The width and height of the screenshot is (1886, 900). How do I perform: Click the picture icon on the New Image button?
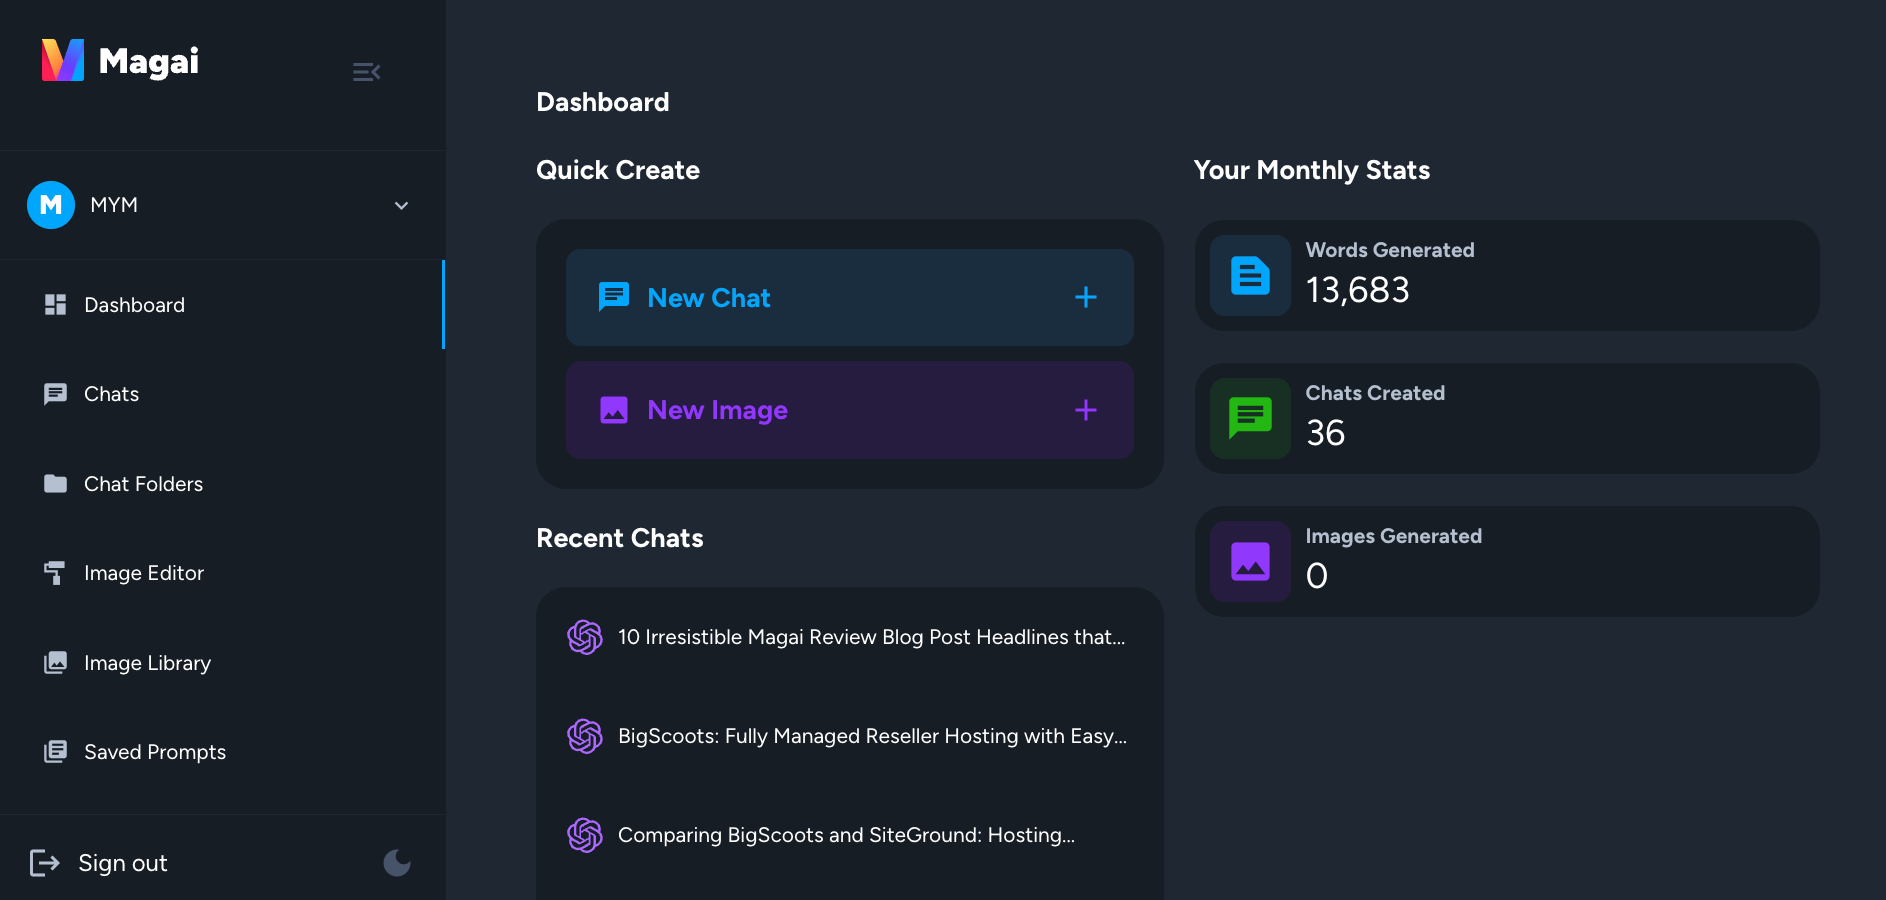(x=614, y=410)
